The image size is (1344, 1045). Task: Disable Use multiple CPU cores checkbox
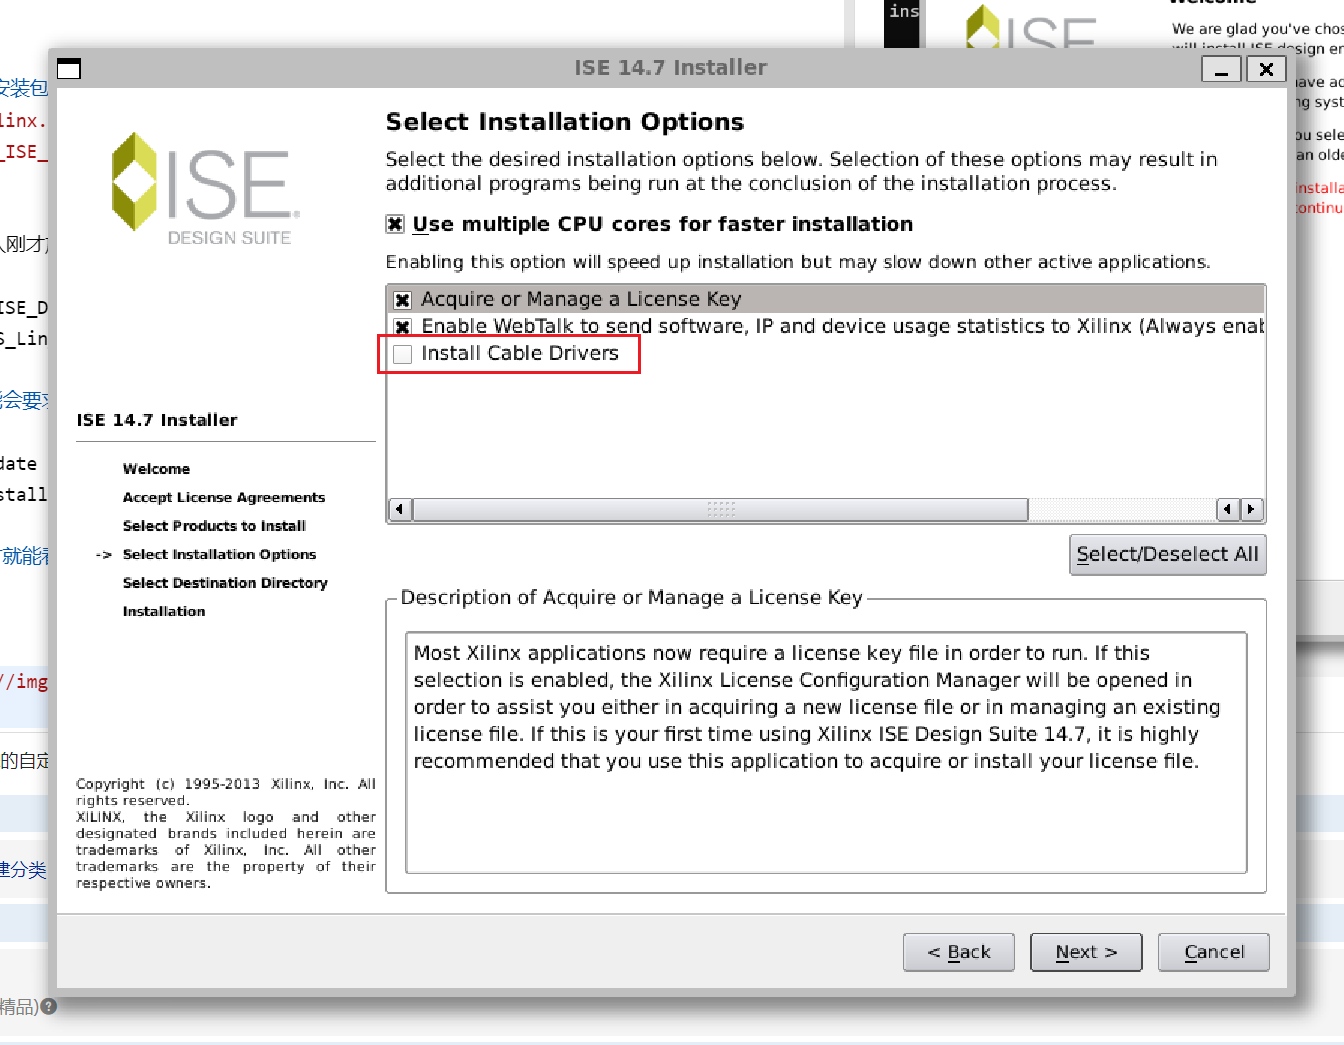395,224
